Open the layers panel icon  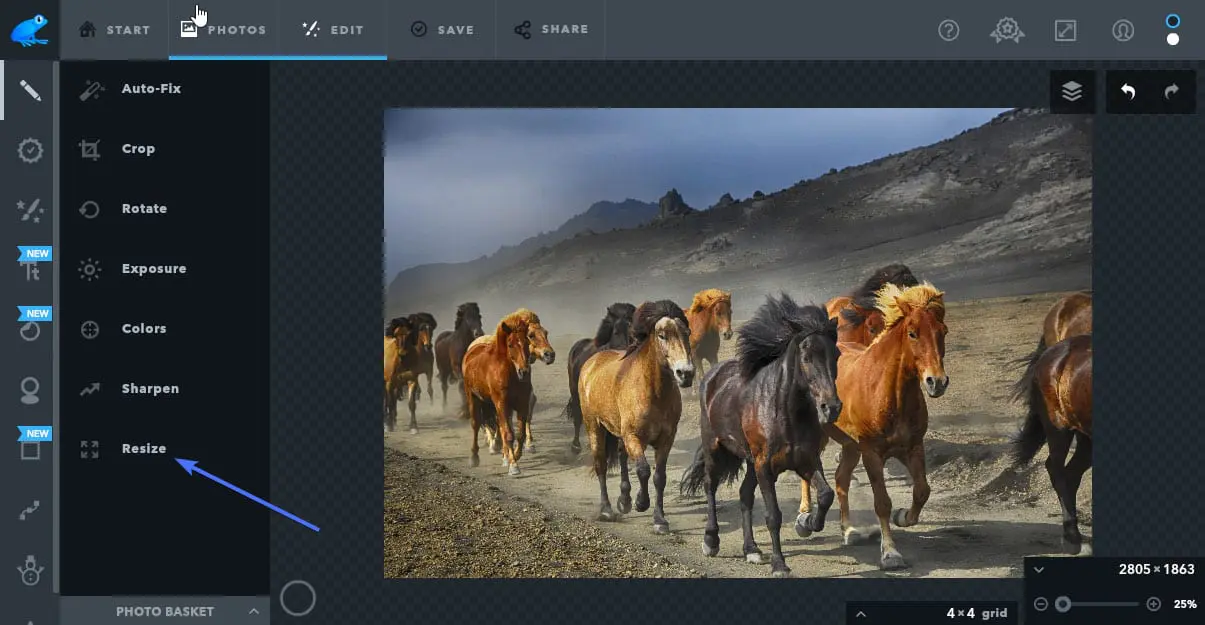click(x=1072, y=92)
